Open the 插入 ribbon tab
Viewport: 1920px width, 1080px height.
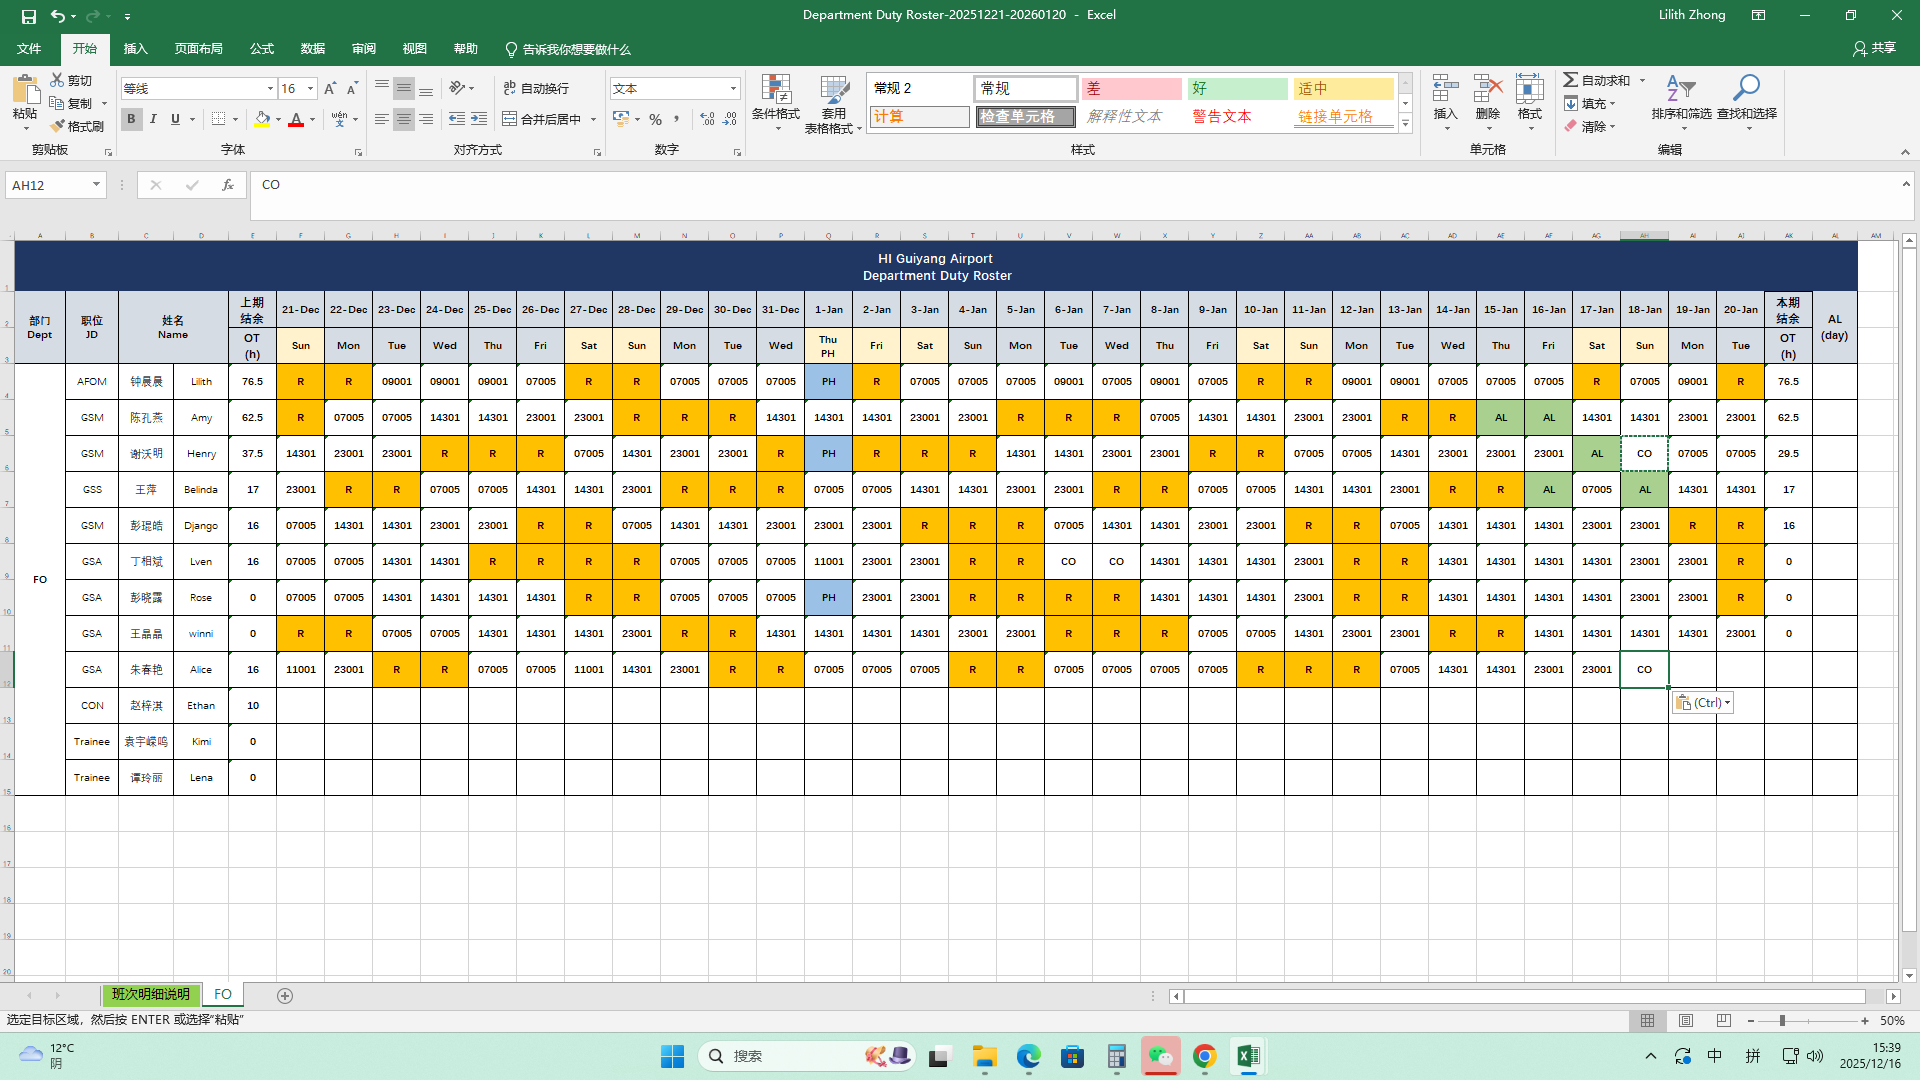(135, 49)
